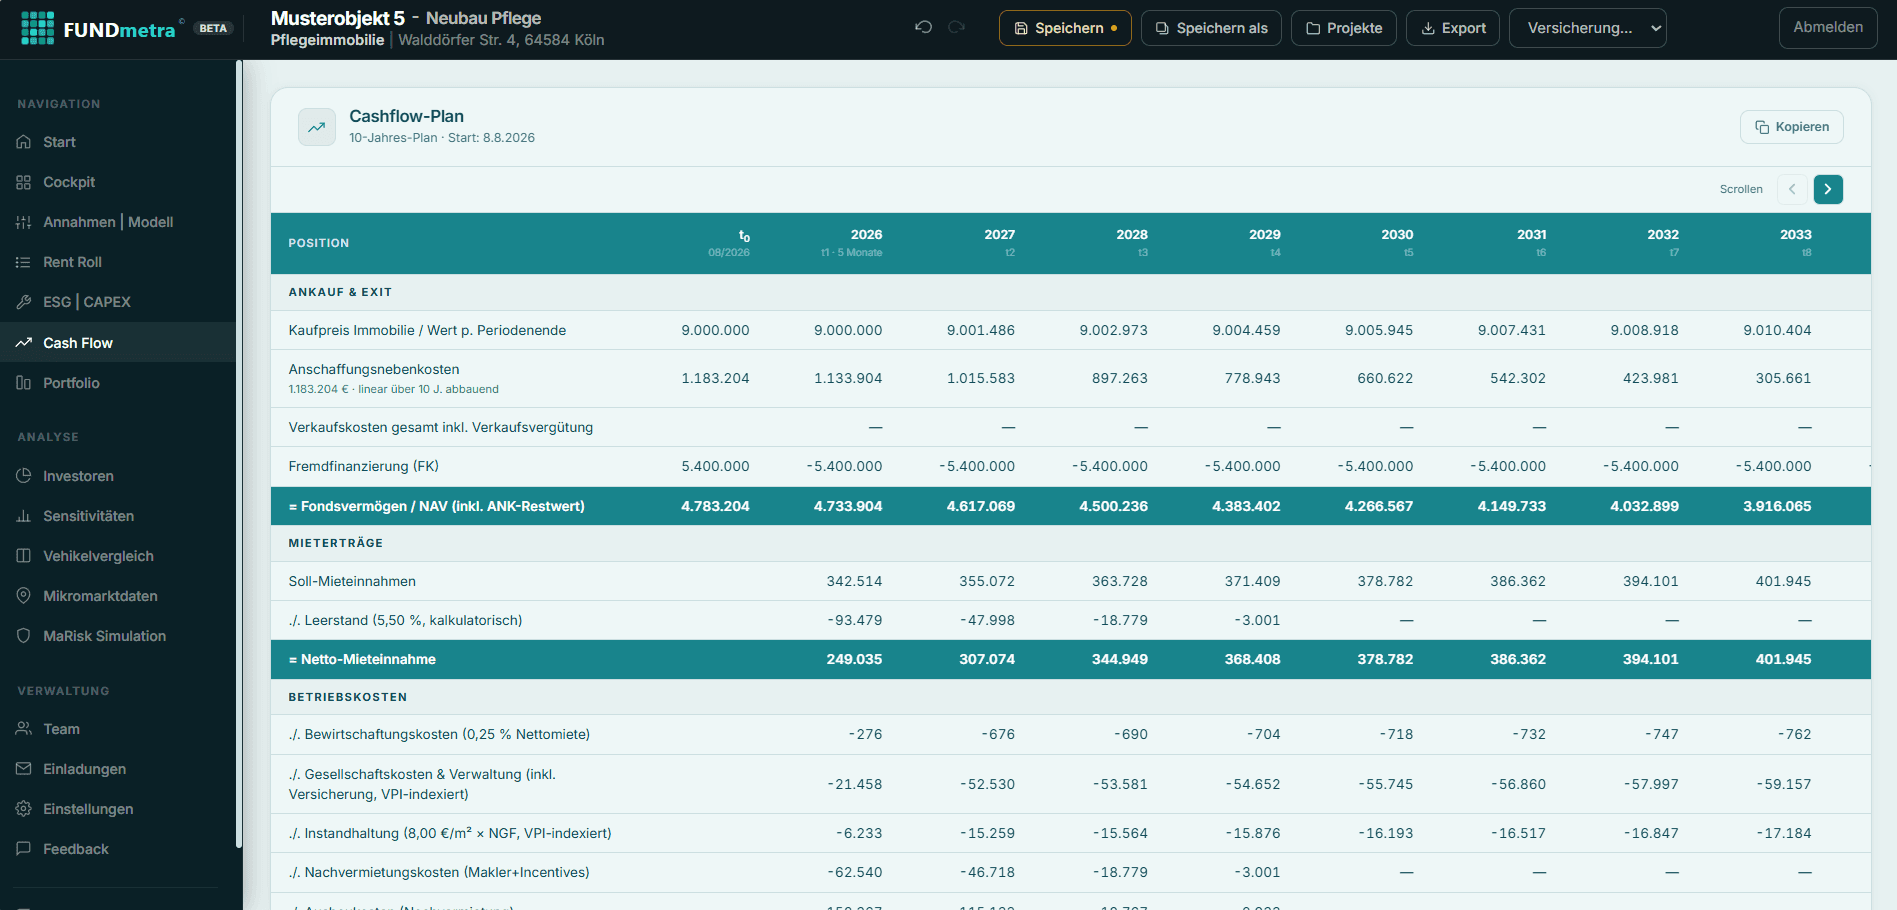Open the Versicherung dropdown

(x=1587, y=28)
